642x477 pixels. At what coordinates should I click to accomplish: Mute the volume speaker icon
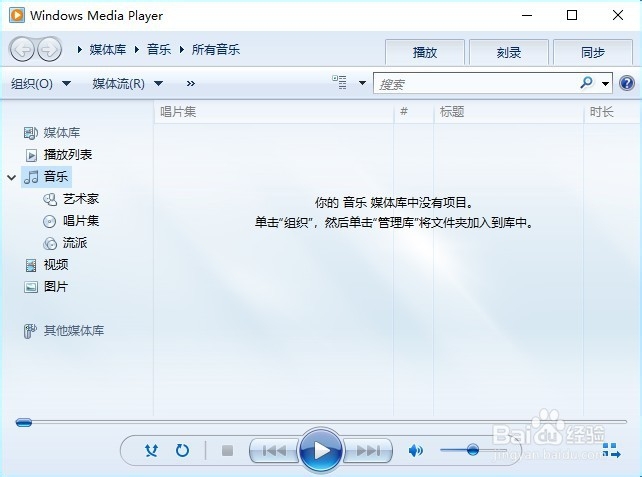[x=416, y=451]
